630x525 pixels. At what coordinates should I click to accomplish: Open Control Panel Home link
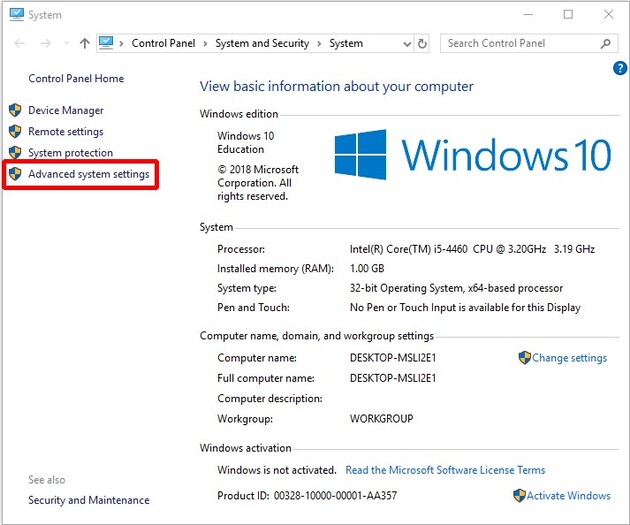(76, 79)
